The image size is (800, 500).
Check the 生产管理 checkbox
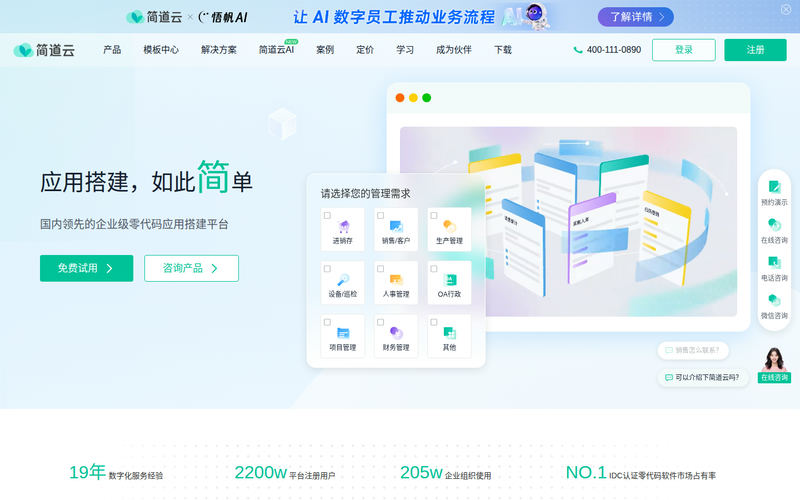(434, 215)
